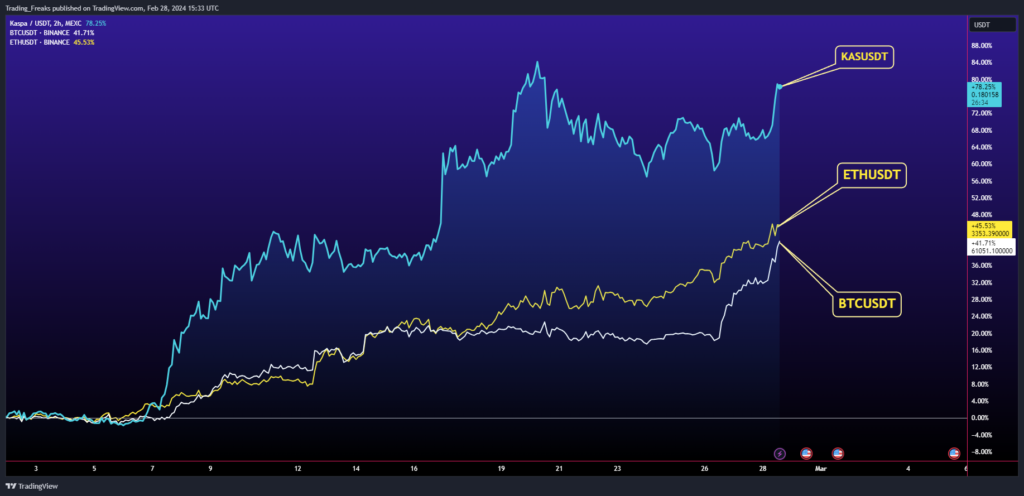Click date 19 on the time axis
Screen dimensions: 1024x496
click(501, 467)
